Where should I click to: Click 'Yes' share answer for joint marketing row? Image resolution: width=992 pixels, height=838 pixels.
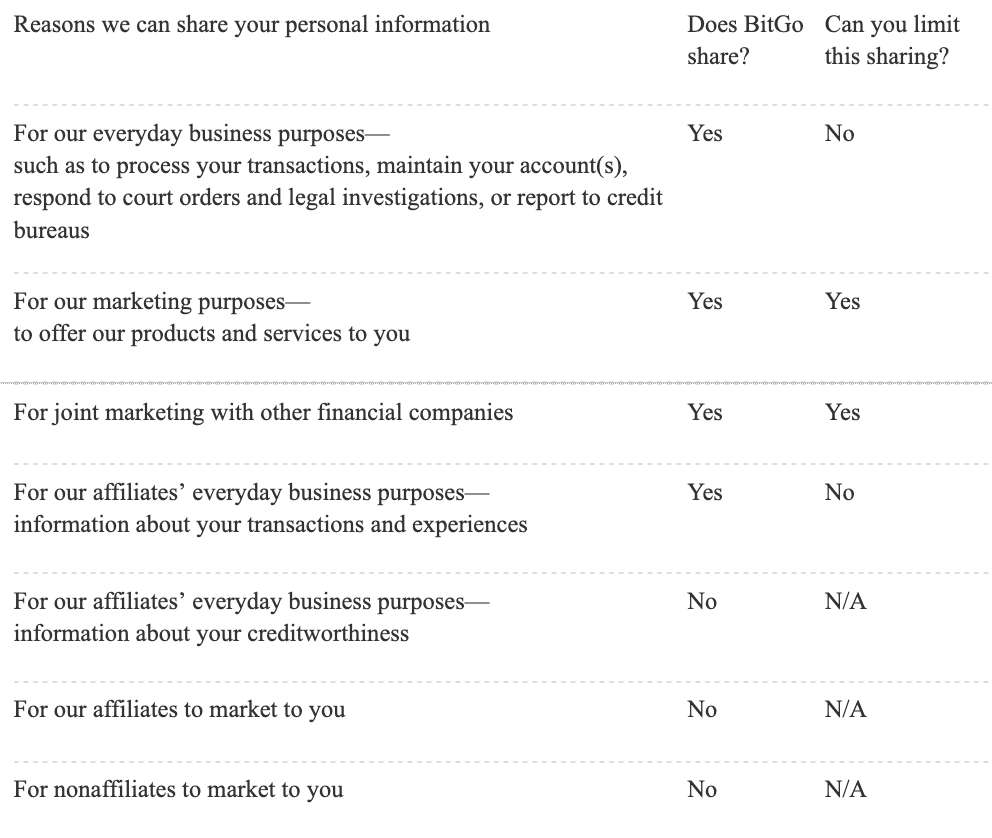[x=705, y=412]
